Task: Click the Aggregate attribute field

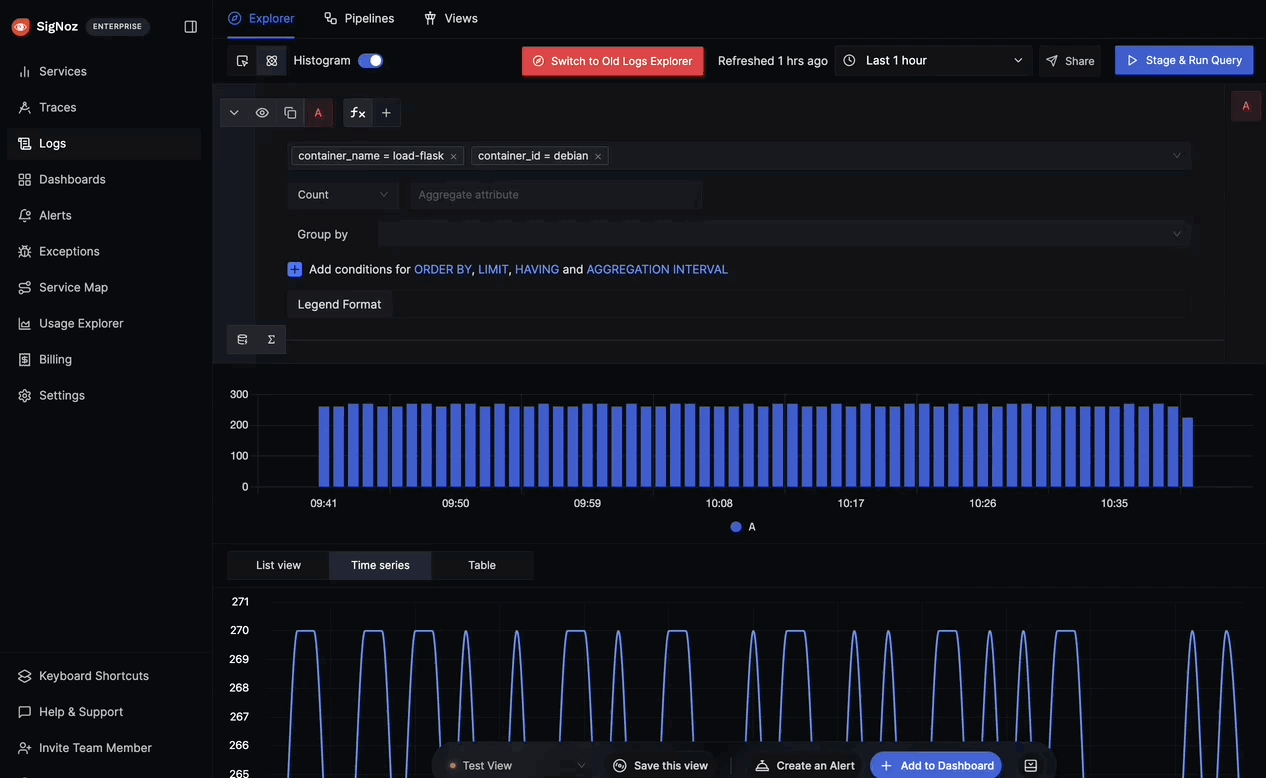Action: point(555,195)
